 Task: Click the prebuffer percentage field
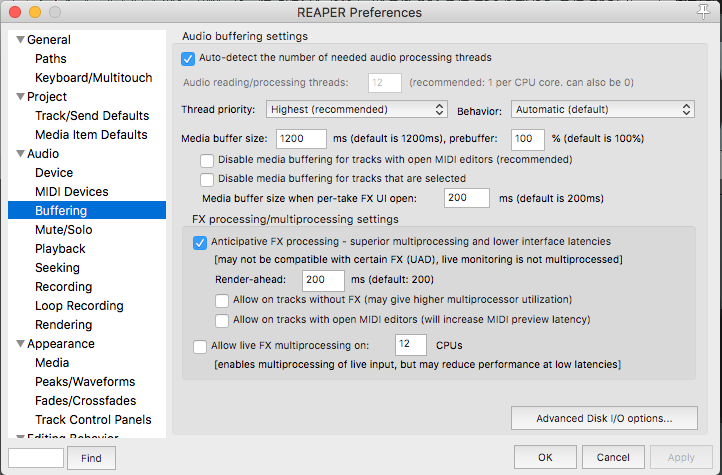[x=528, y=139]
